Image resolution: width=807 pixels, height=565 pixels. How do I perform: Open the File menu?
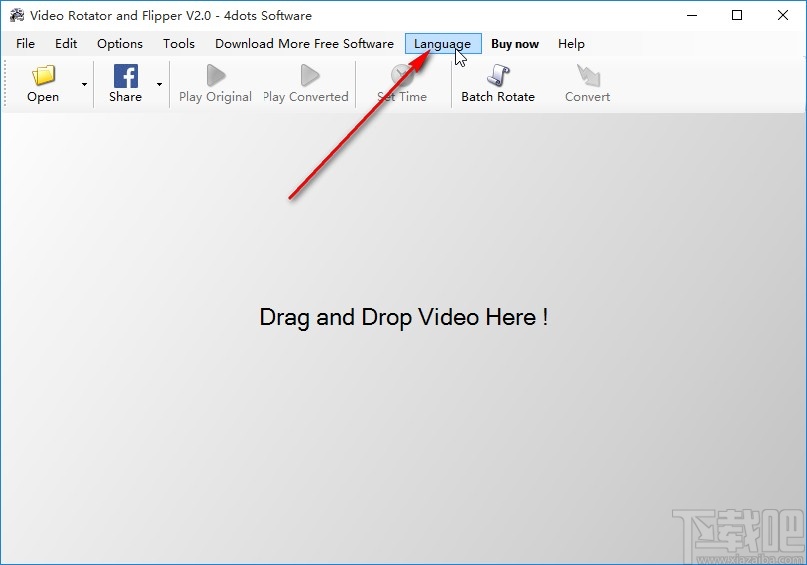tap(25, 44)
